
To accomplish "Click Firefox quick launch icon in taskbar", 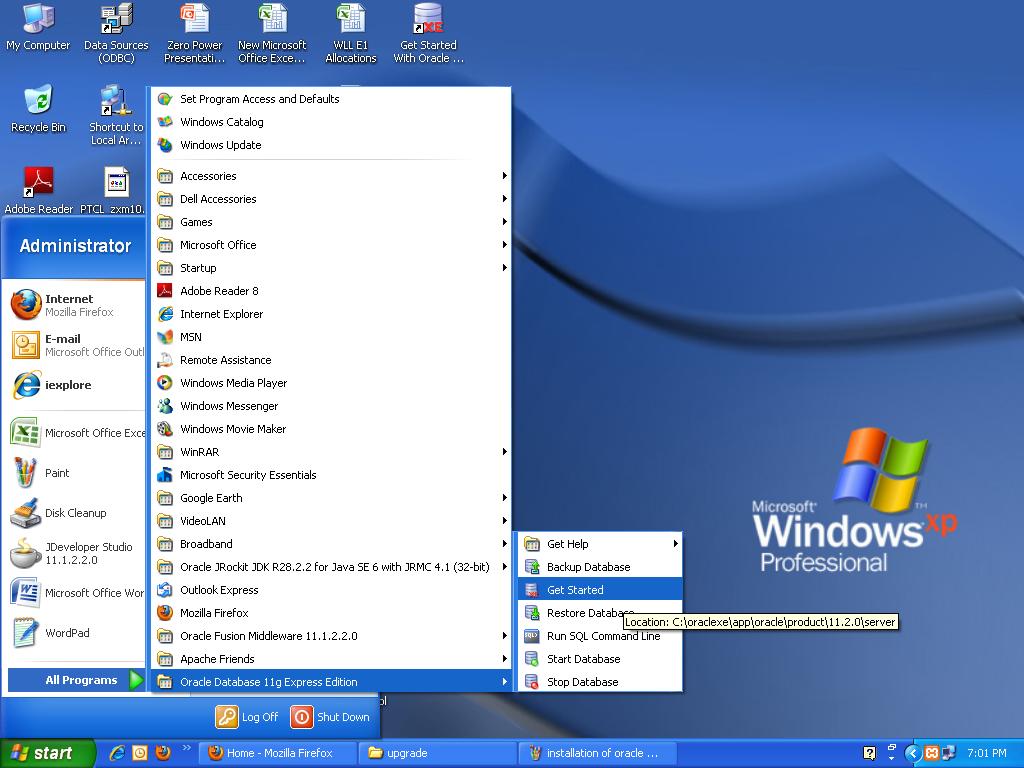I will pos(163,753).
